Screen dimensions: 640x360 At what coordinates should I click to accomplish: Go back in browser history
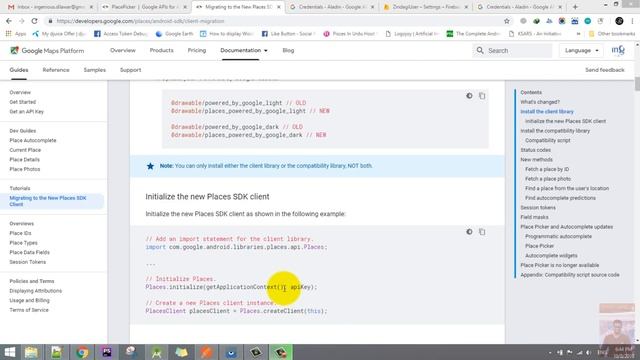9,21
